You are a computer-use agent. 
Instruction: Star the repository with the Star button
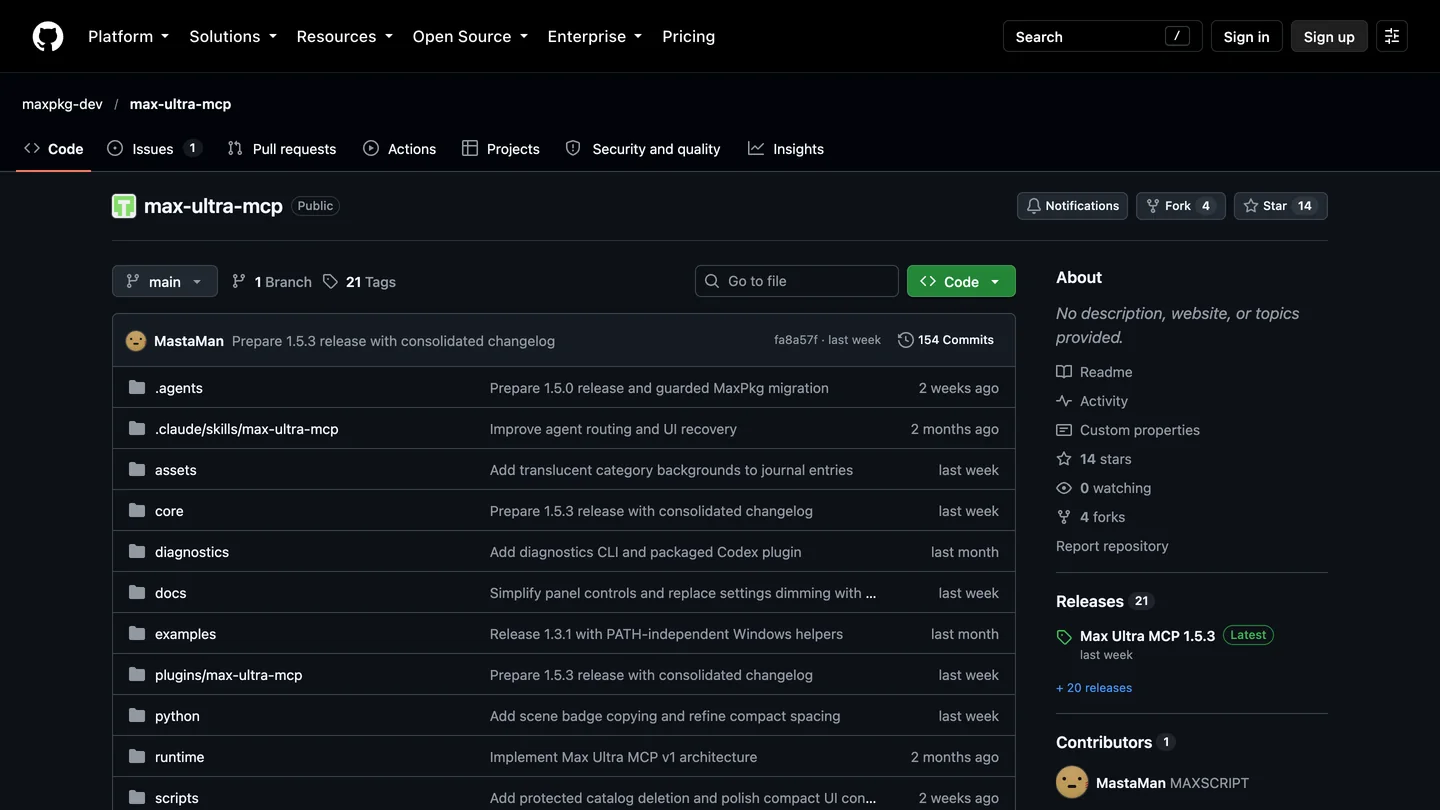click(1280, 206)
